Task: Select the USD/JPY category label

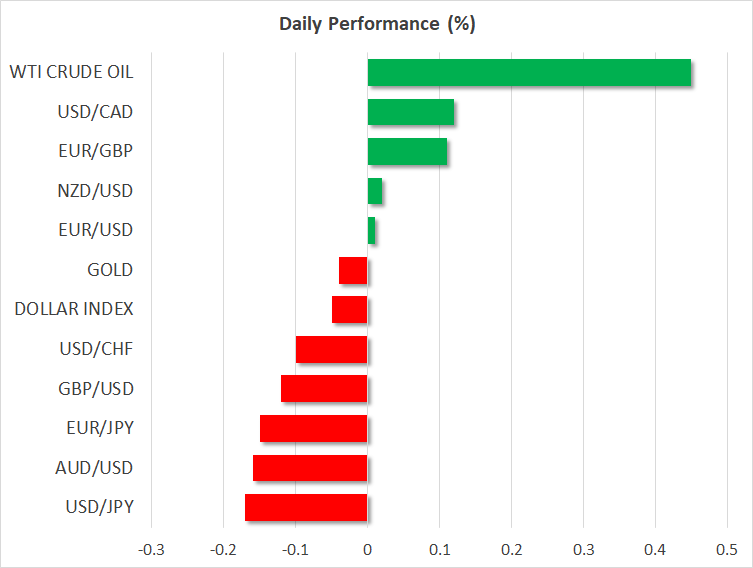Action: click(x=97, y=507)
